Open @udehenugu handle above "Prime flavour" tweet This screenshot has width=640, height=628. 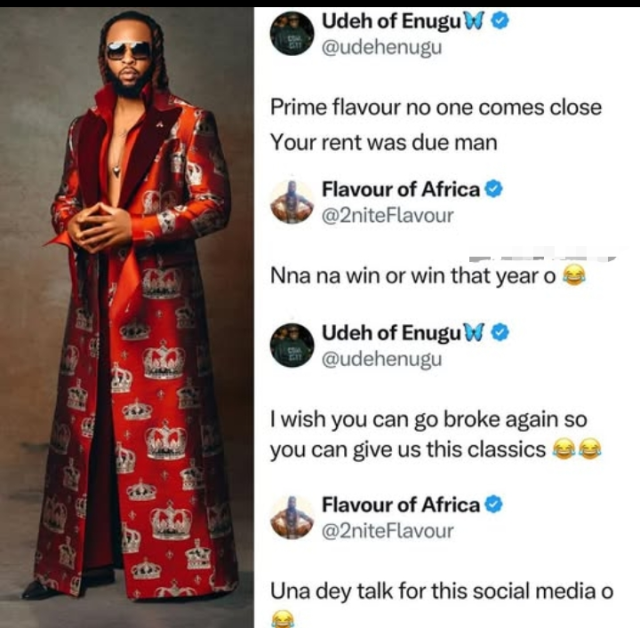click(381, 45)
